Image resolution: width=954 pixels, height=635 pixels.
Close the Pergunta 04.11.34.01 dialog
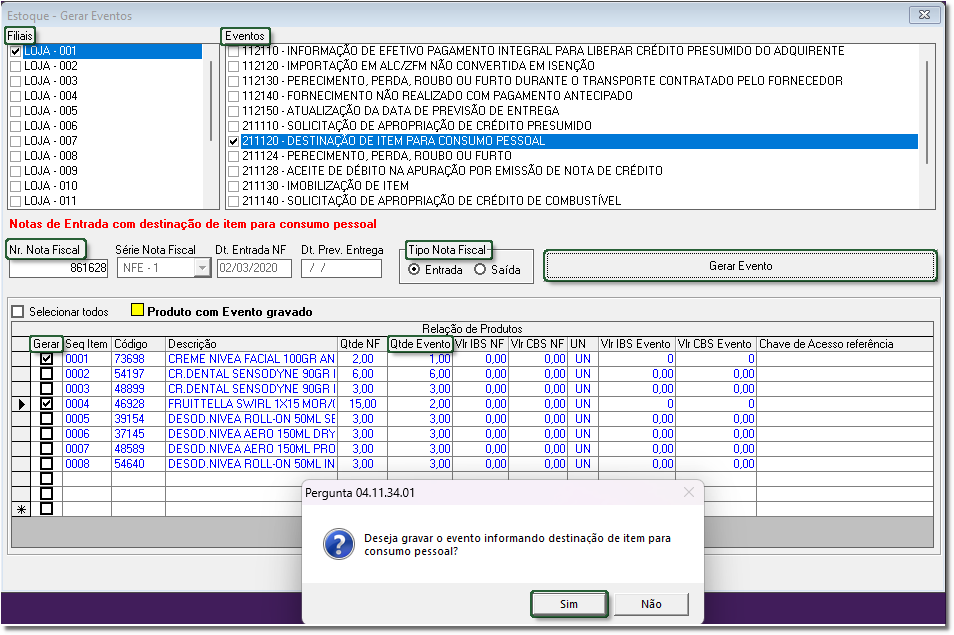pyautogui.click(x=689, y=492)
